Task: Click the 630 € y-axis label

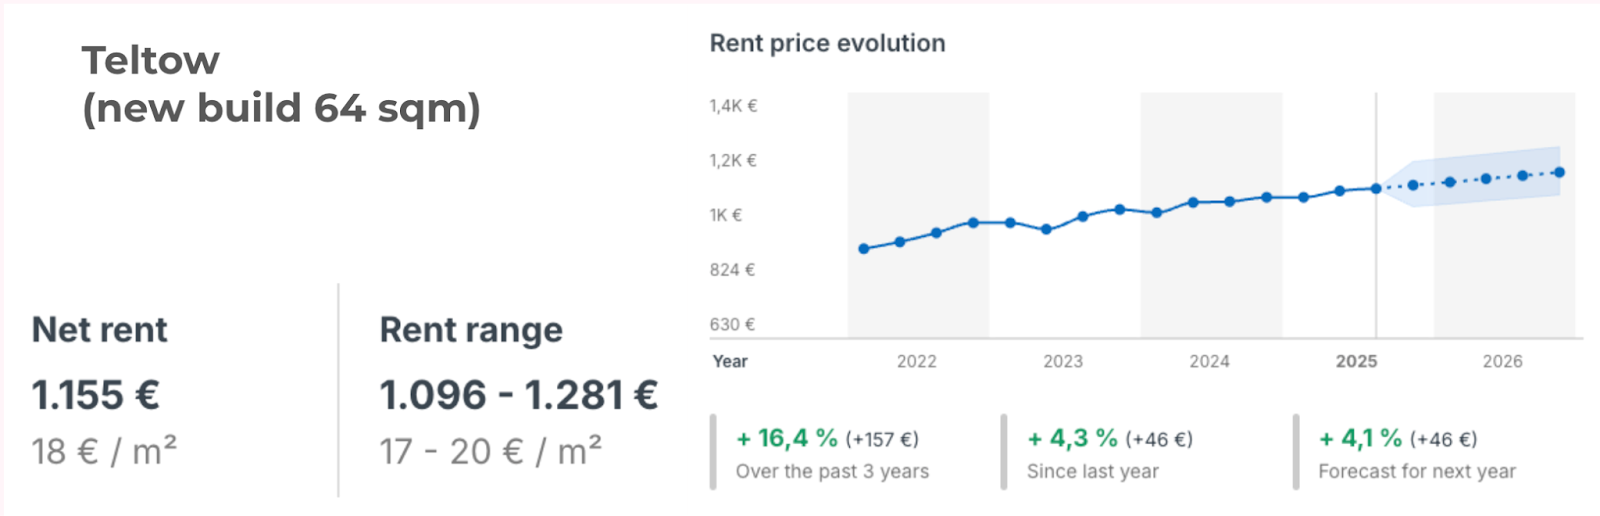Action: pyautogui.click(x=732, y=324)
